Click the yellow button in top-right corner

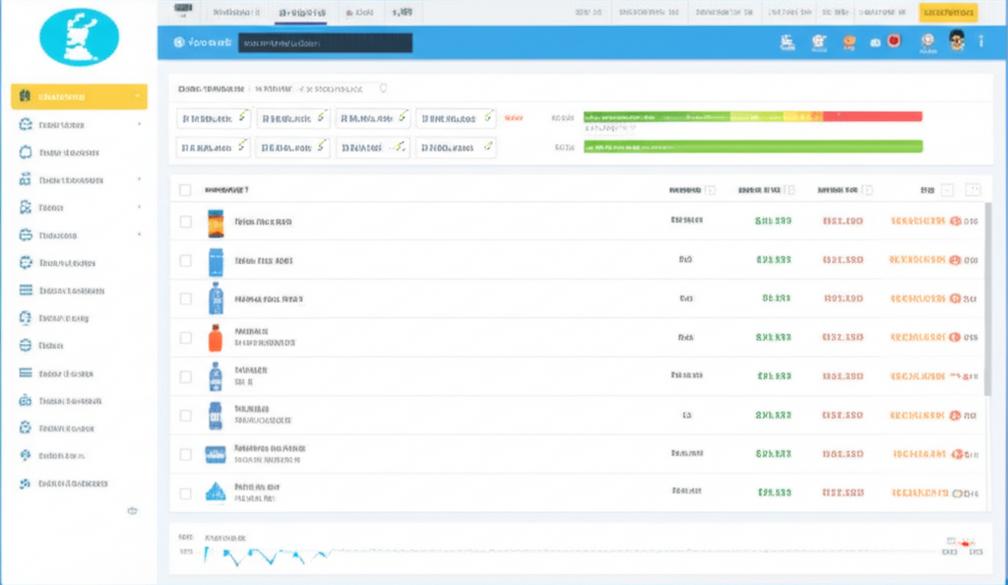click(948, 12)
